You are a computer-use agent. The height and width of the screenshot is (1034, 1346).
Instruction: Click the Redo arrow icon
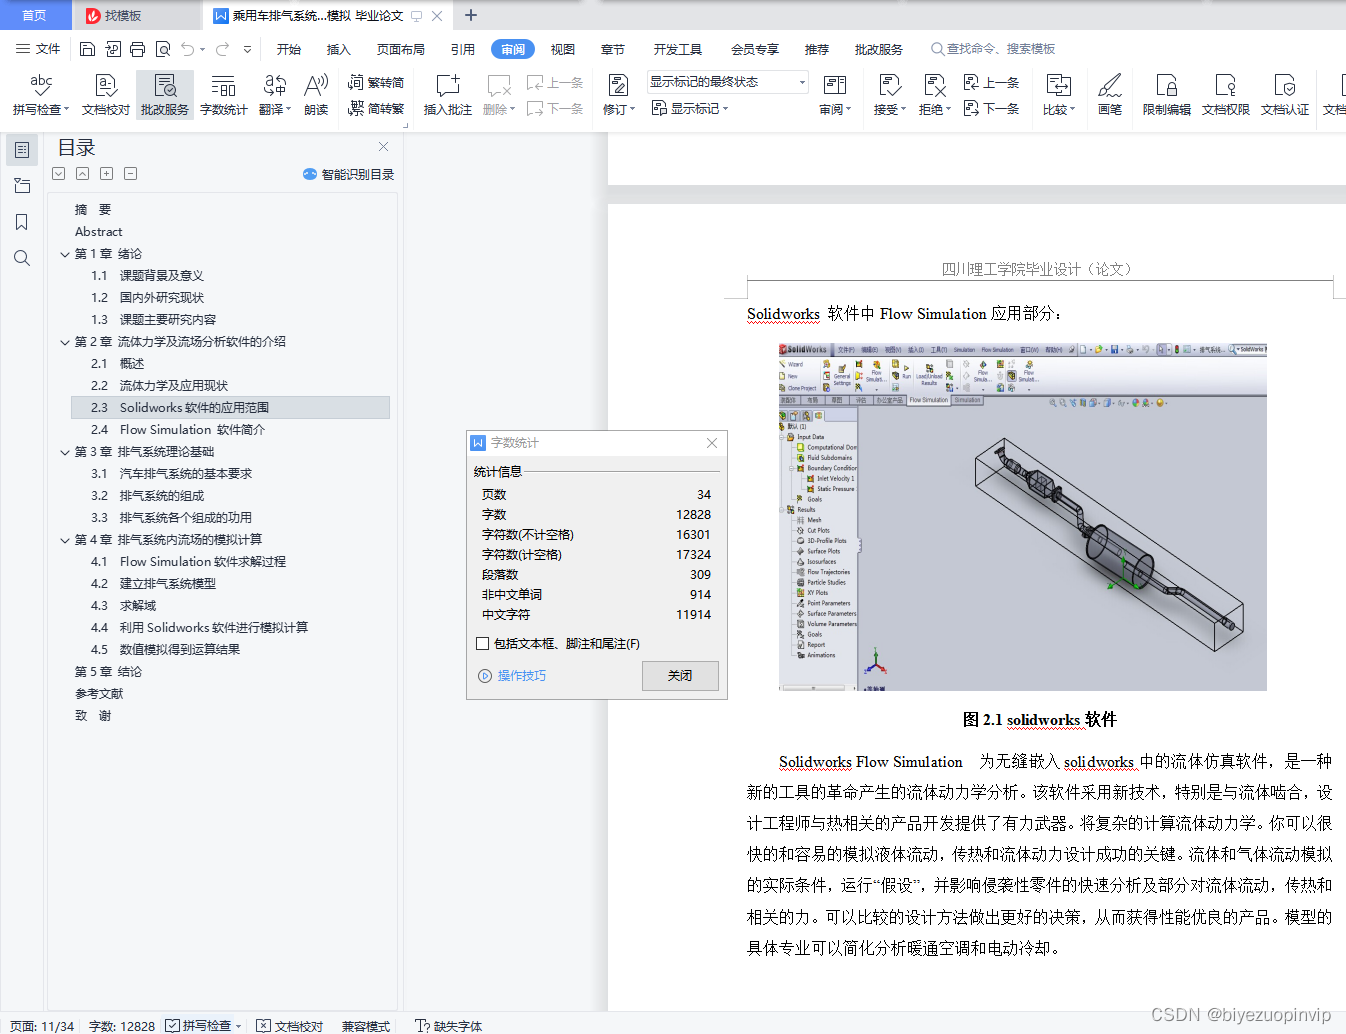click(x=222, y=49)
